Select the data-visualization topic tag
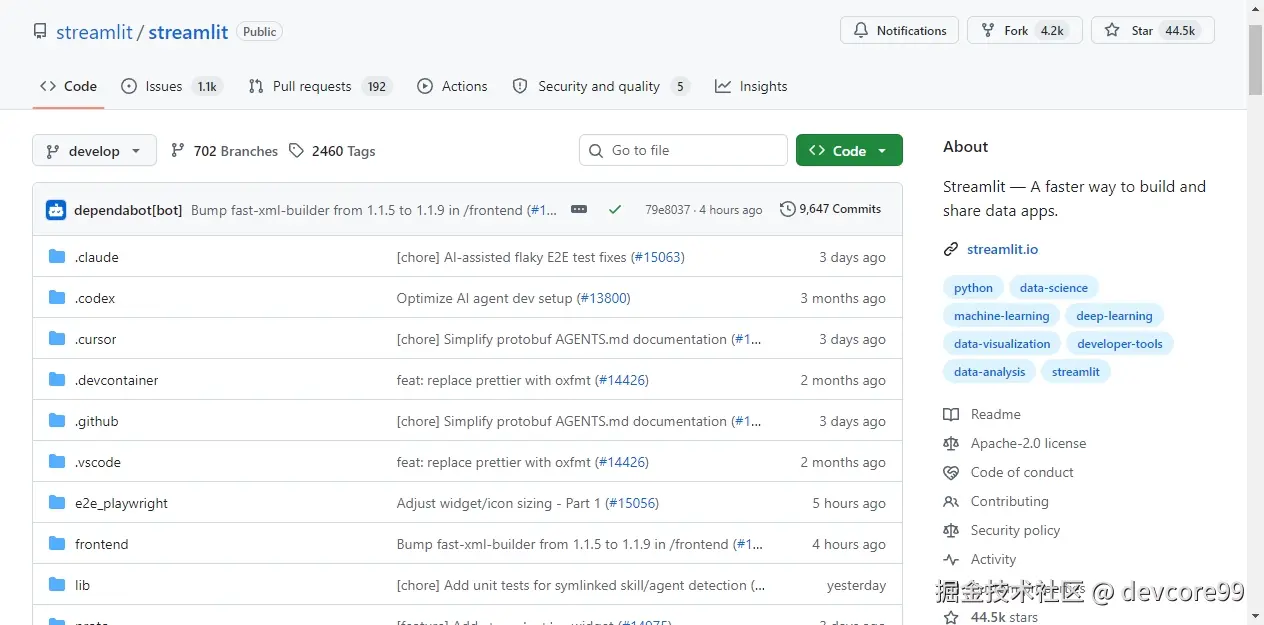 pyautogui.click(x=1002, y=344)
